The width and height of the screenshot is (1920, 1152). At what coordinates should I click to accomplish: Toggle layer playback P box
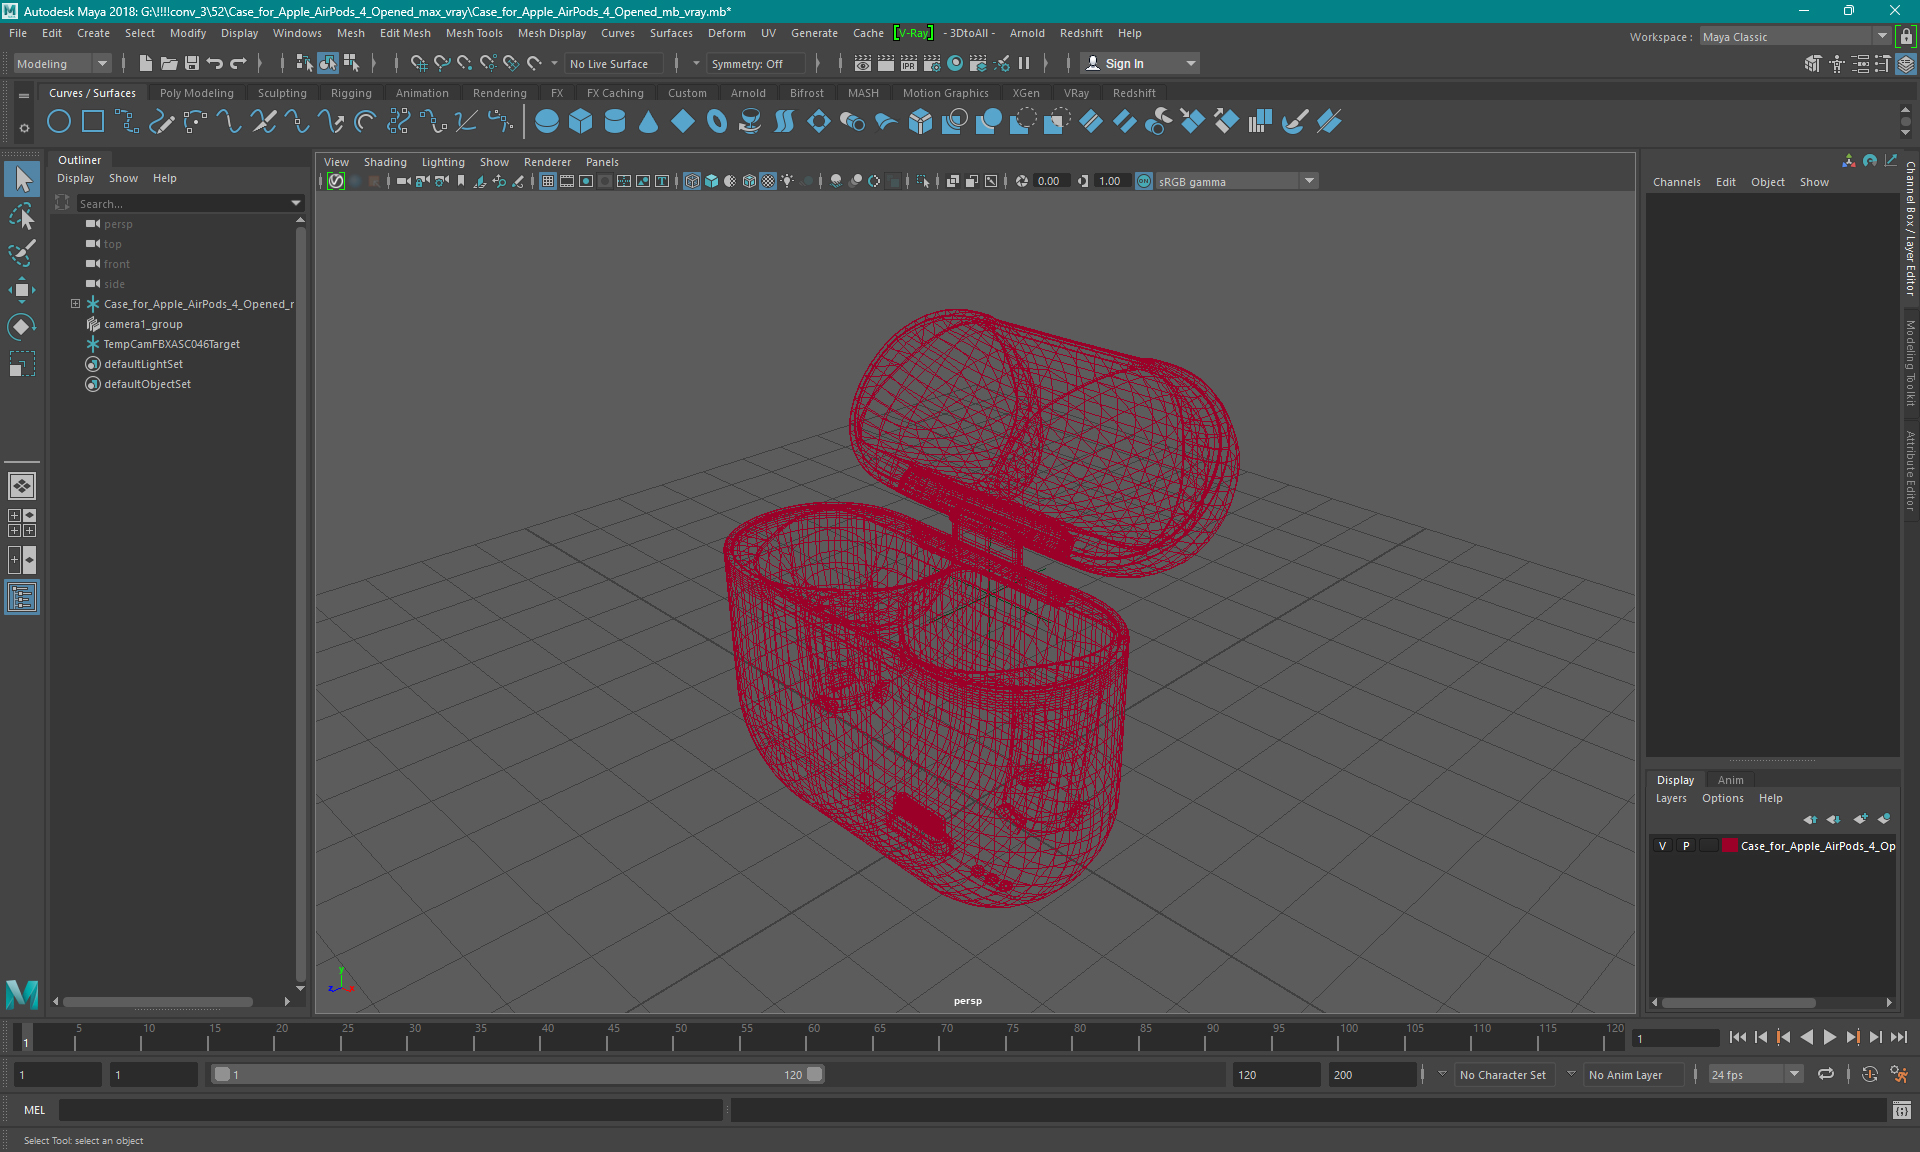pos(1686,846)
